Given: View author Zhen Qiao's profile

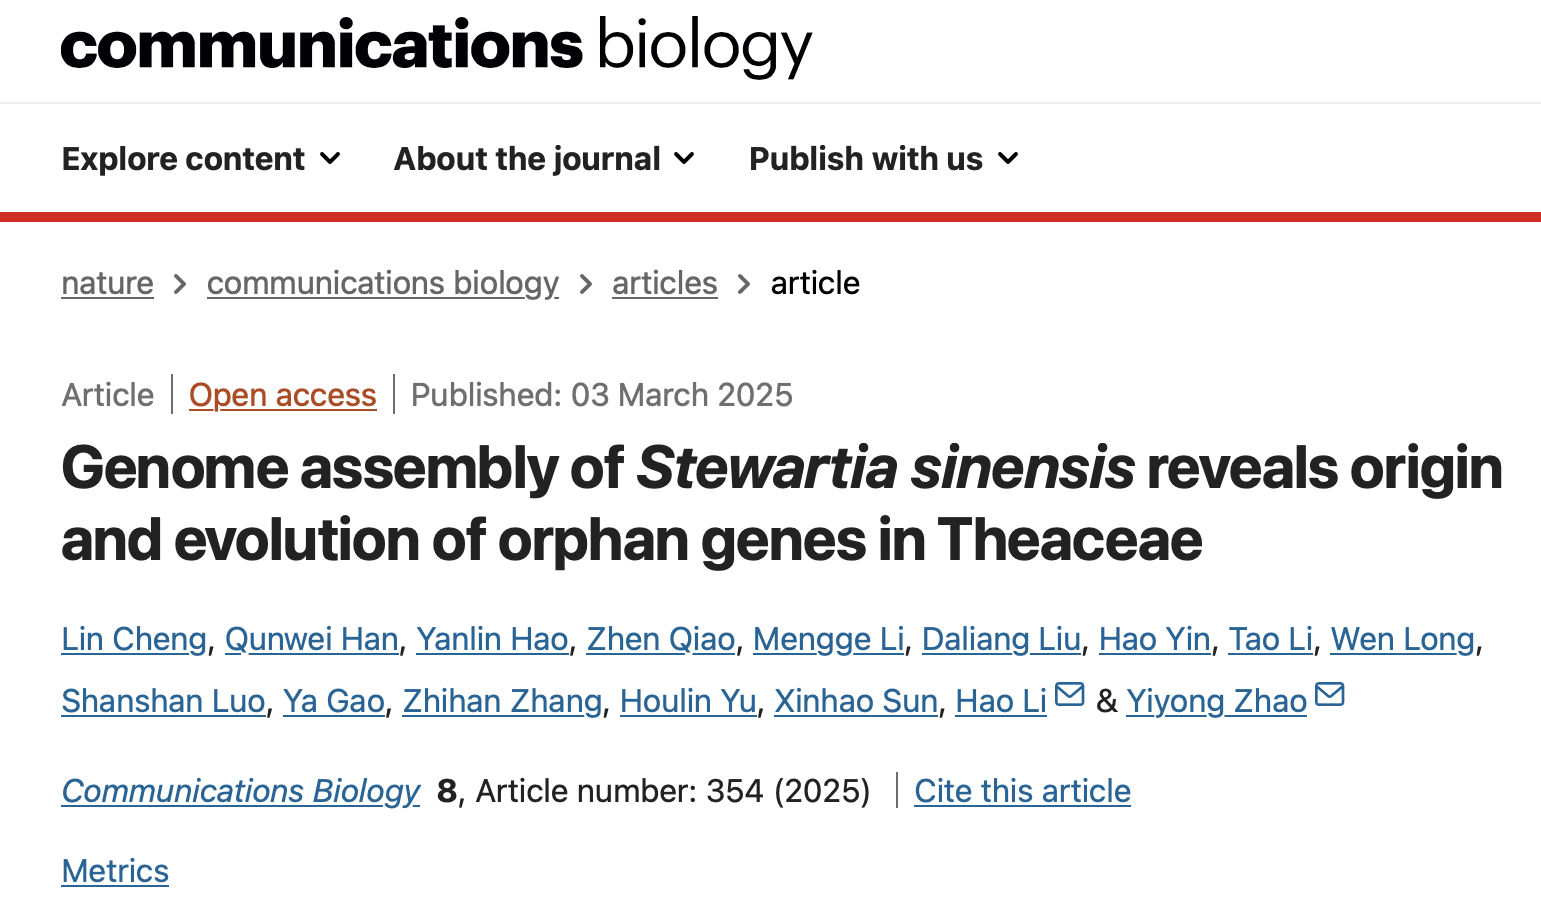Looking at the screenshot, I should [660, 639].
